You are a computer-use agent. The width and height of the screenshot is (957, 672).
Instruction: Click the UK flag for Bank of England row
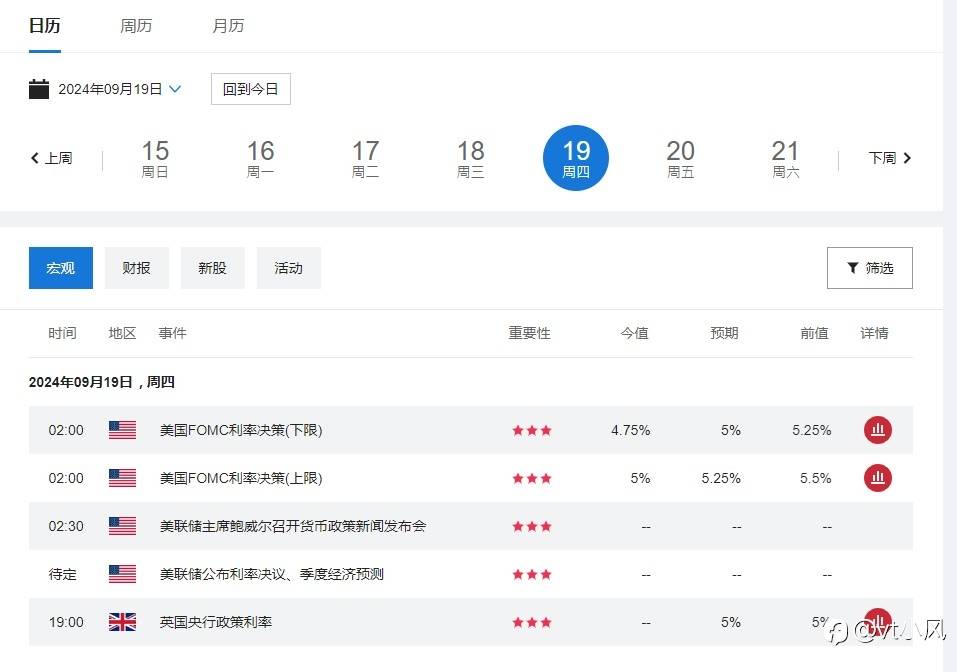(122, 622)
